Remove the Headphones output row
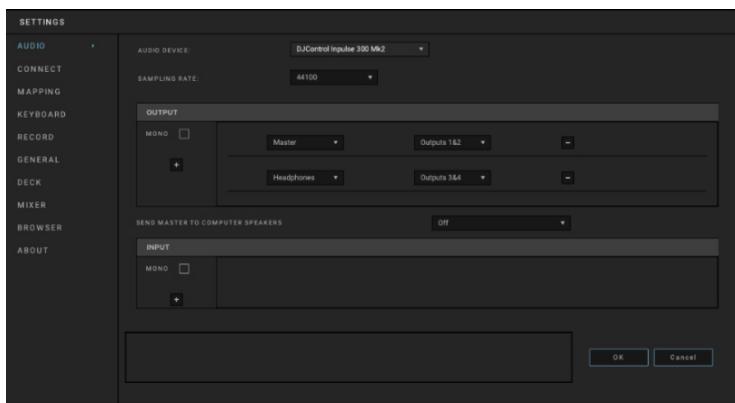 568,178
